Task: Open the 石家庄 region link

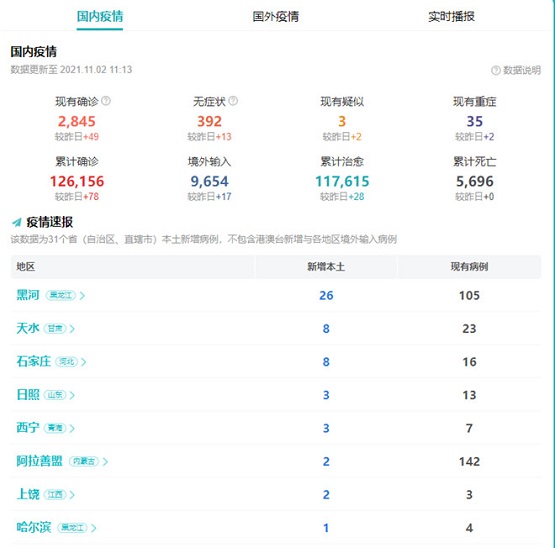Action: point(34,361)
